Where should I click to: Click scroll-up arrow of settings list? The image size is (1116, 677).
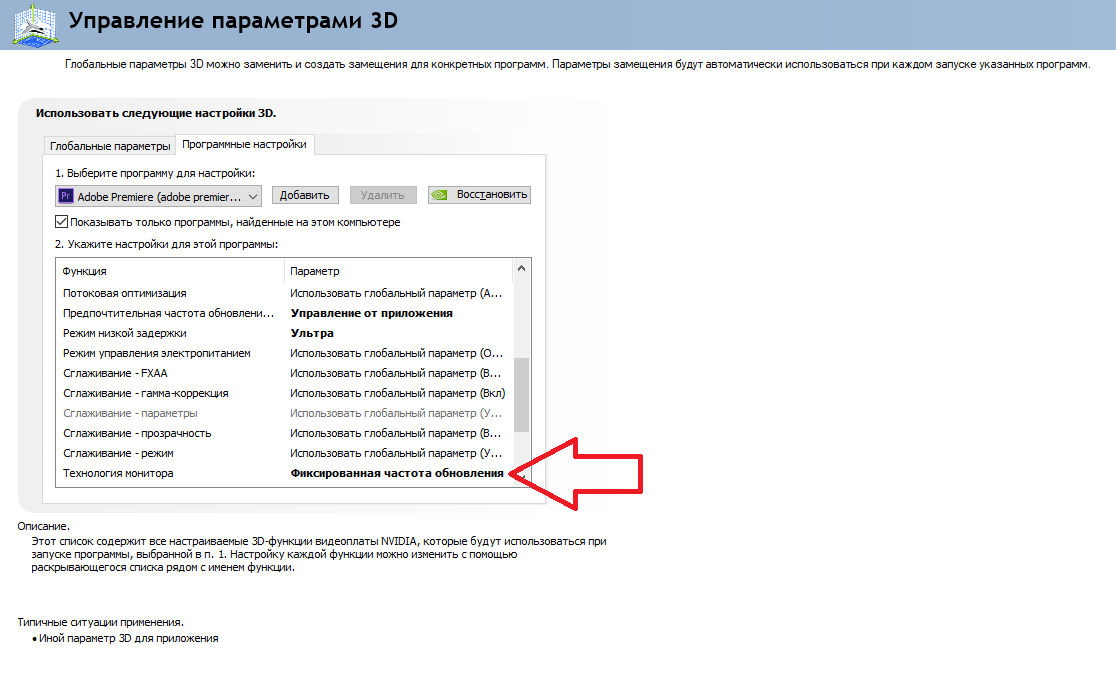521,269
